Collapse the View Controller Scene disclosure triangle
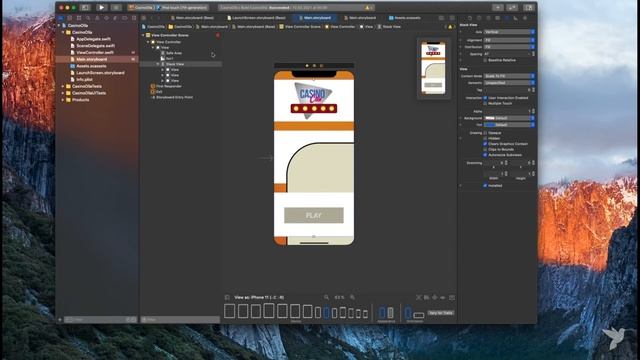 point(143,36)
